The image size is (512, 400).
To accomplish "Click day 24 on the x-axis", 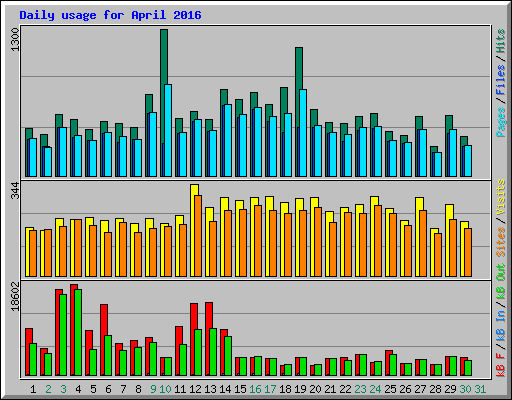I will (375, 389).
